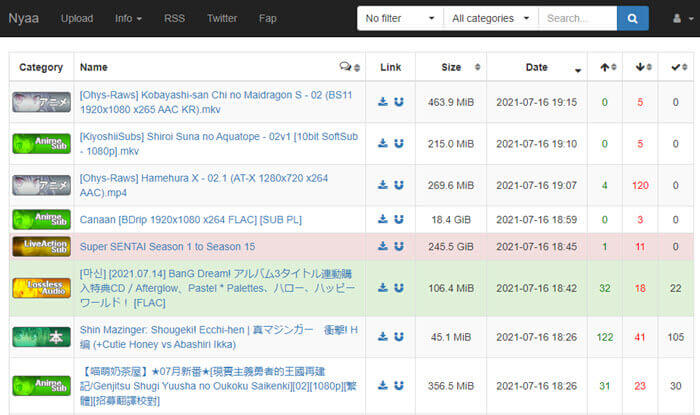Open magnet link for Shiroi Suna no Aquatope
700x415 pixels.
tap(399, 143)
